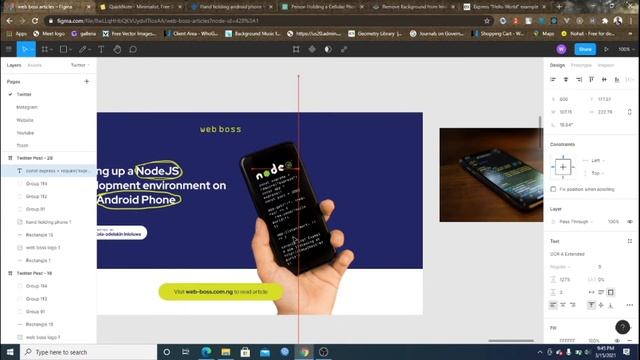The height and width of the screenshot is (360, 640).
Task: Switch to the Layers tab
Action: coord(14,65)
